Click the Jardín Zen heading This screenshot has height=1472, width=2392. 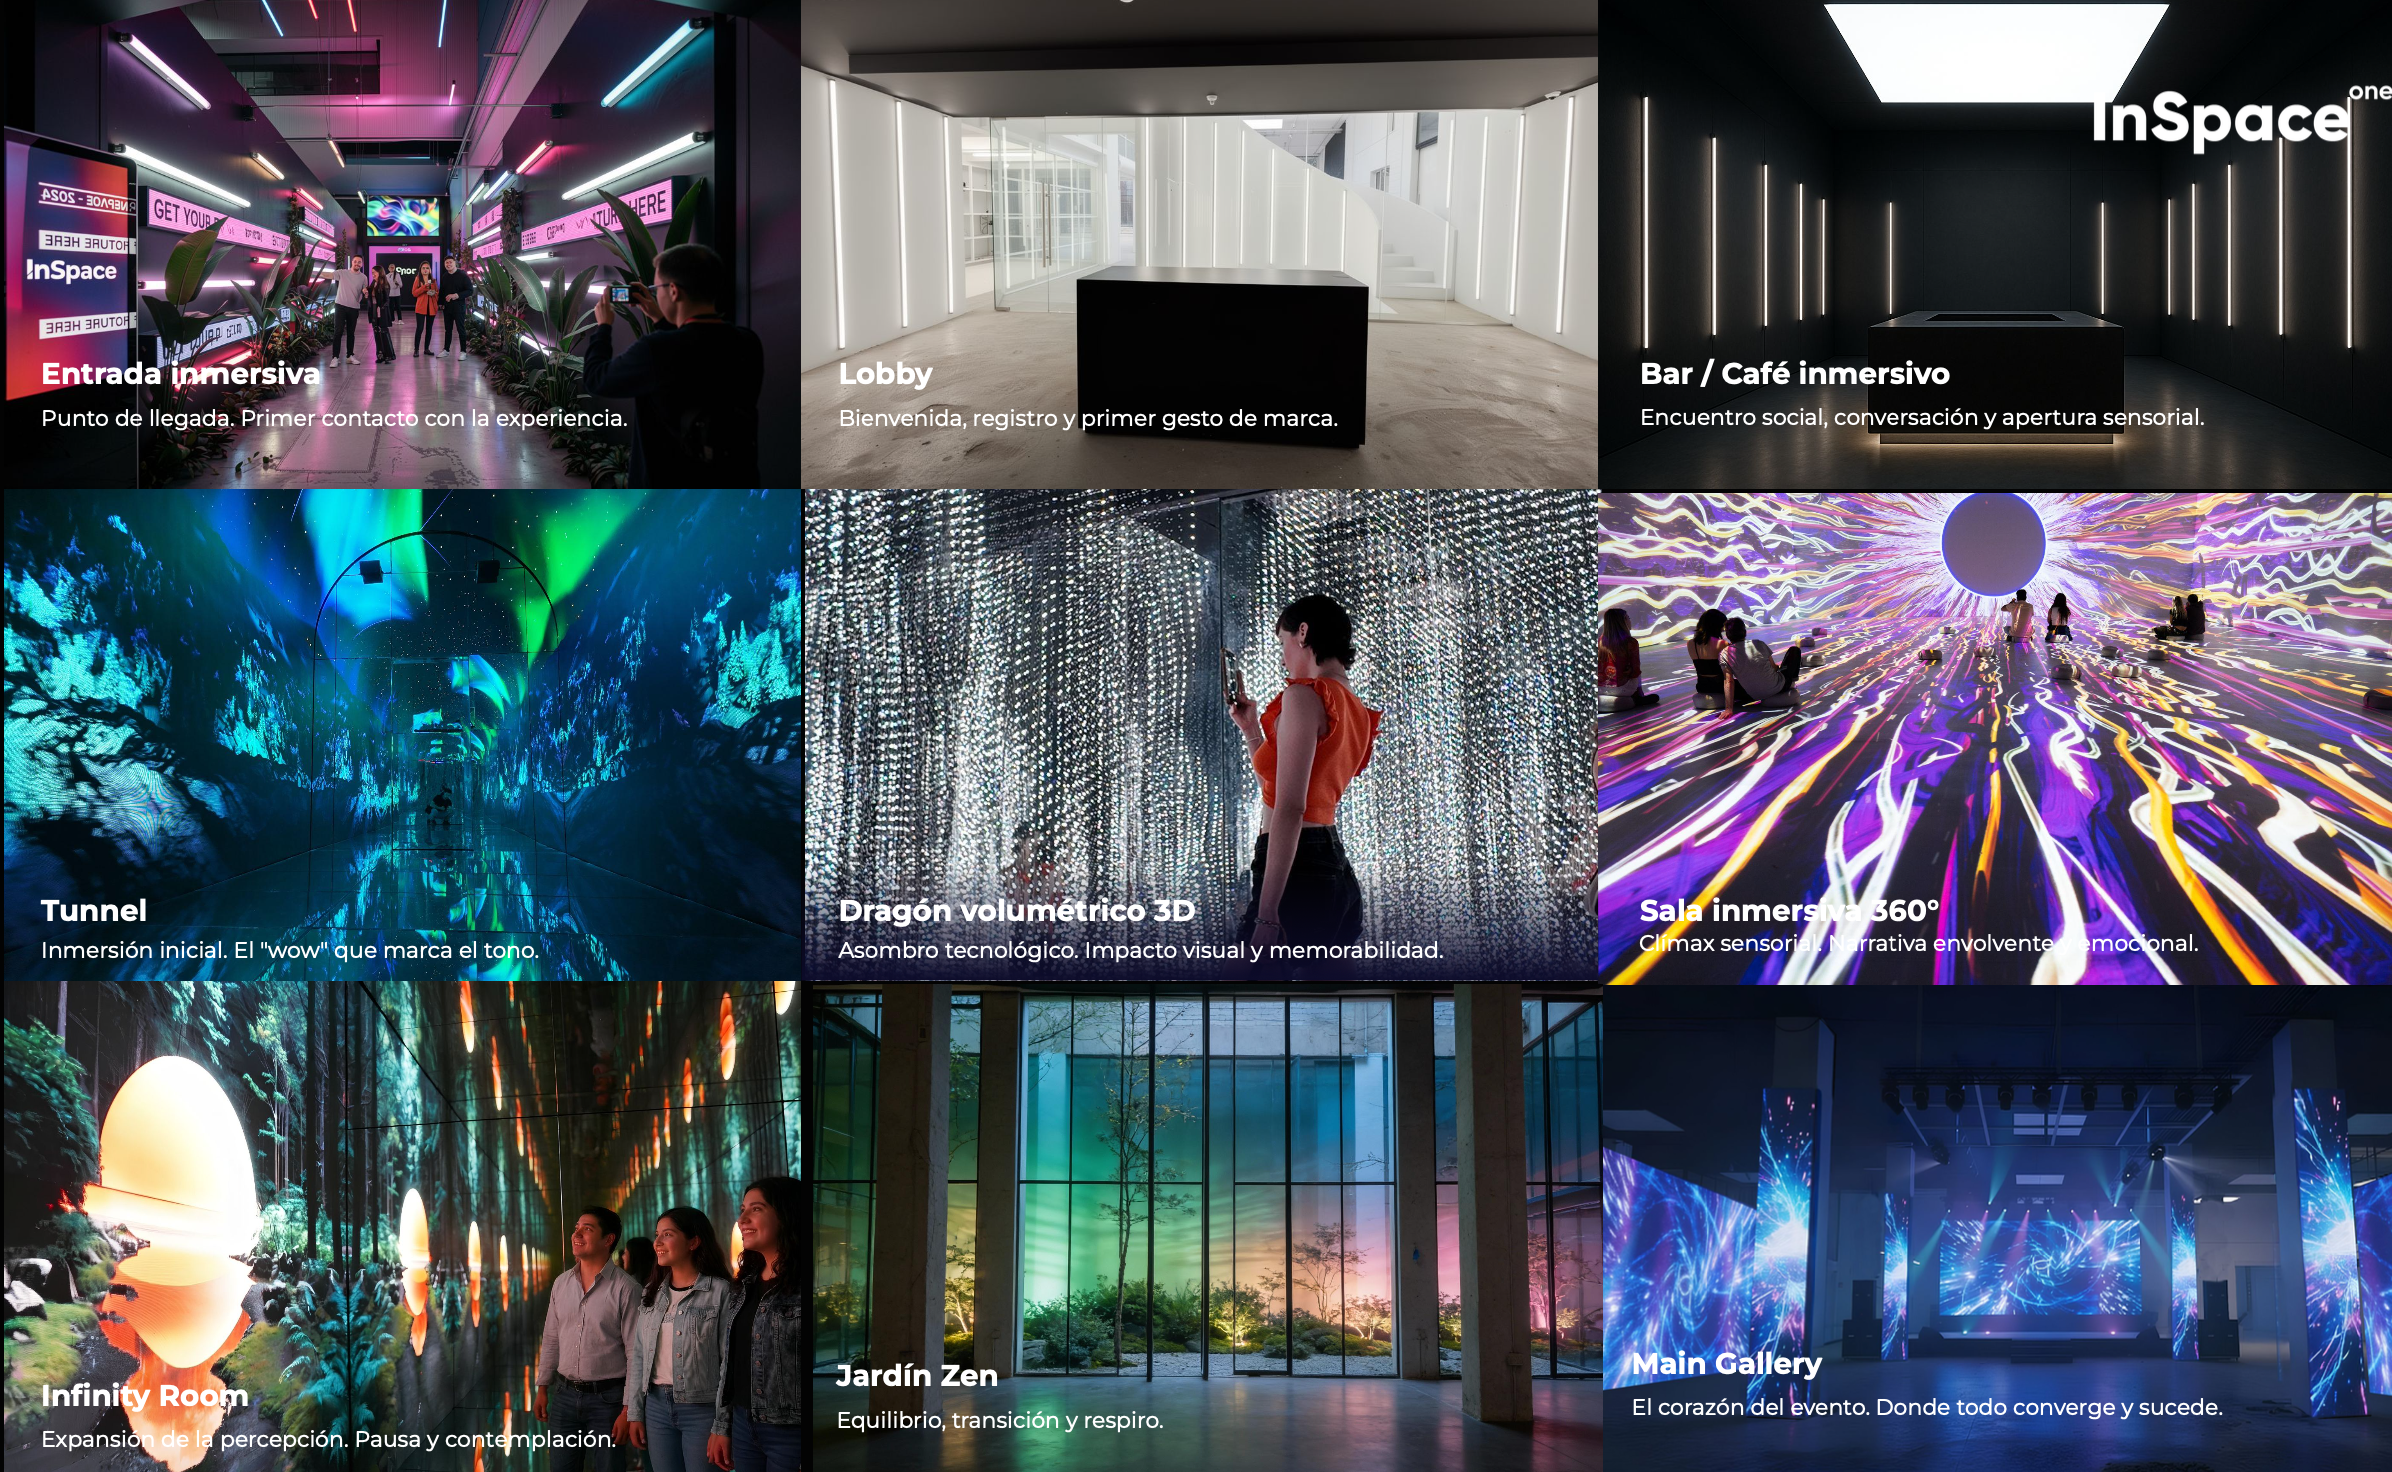[916, 1376]
